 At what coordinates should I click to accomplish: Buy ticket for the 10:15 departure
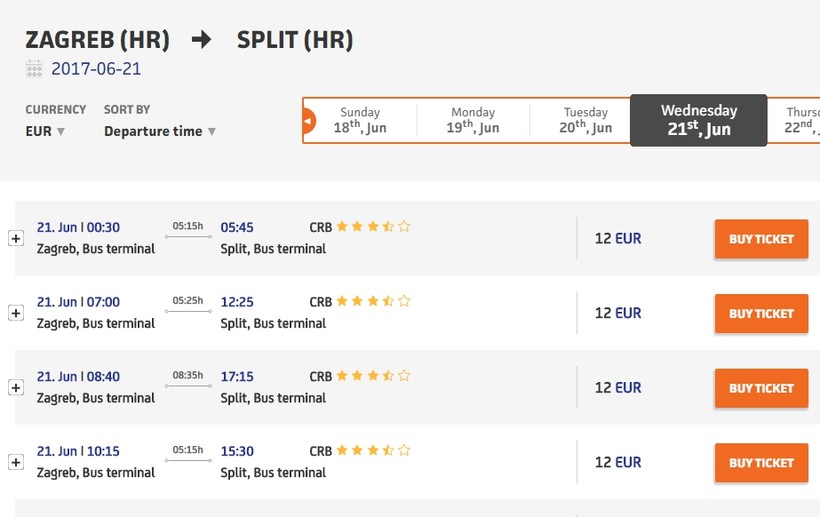coord(761,463)
